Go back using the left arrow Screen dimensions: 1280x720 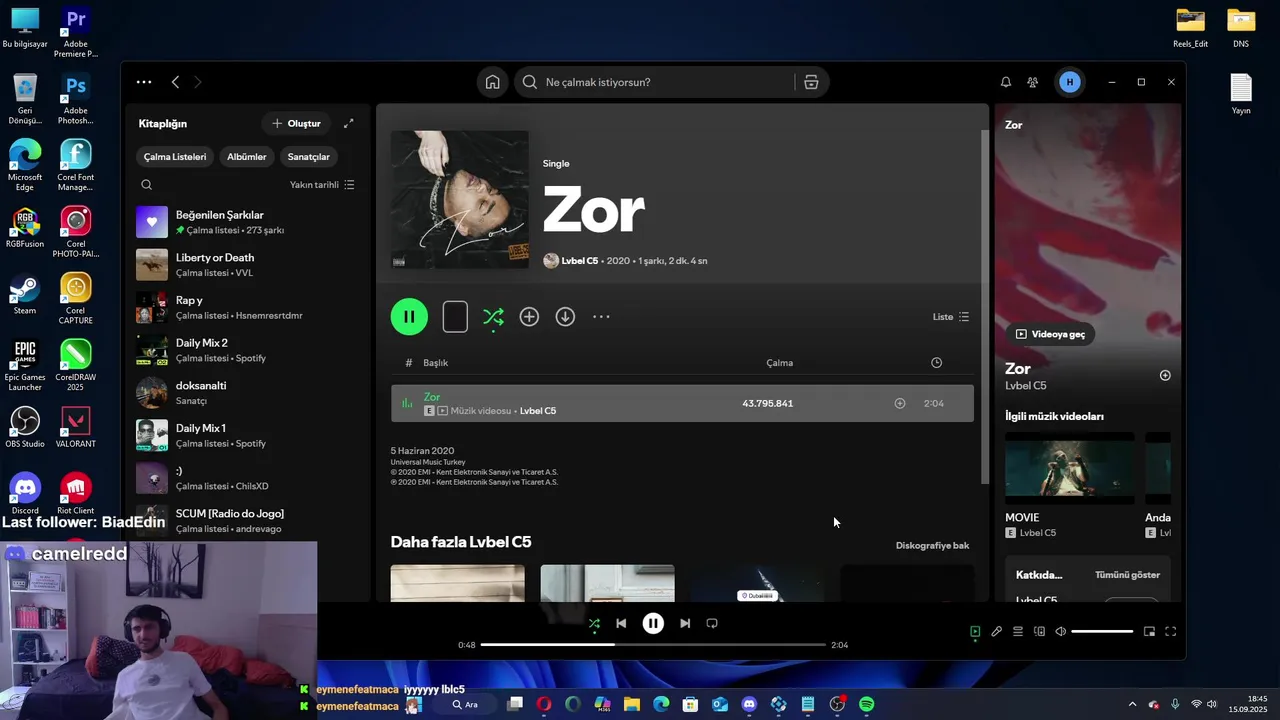pos(175,82)
